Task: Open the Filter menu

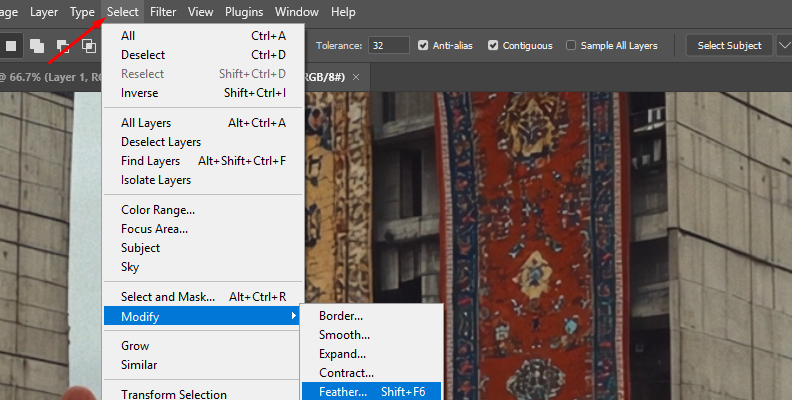Action: (163, 12)
